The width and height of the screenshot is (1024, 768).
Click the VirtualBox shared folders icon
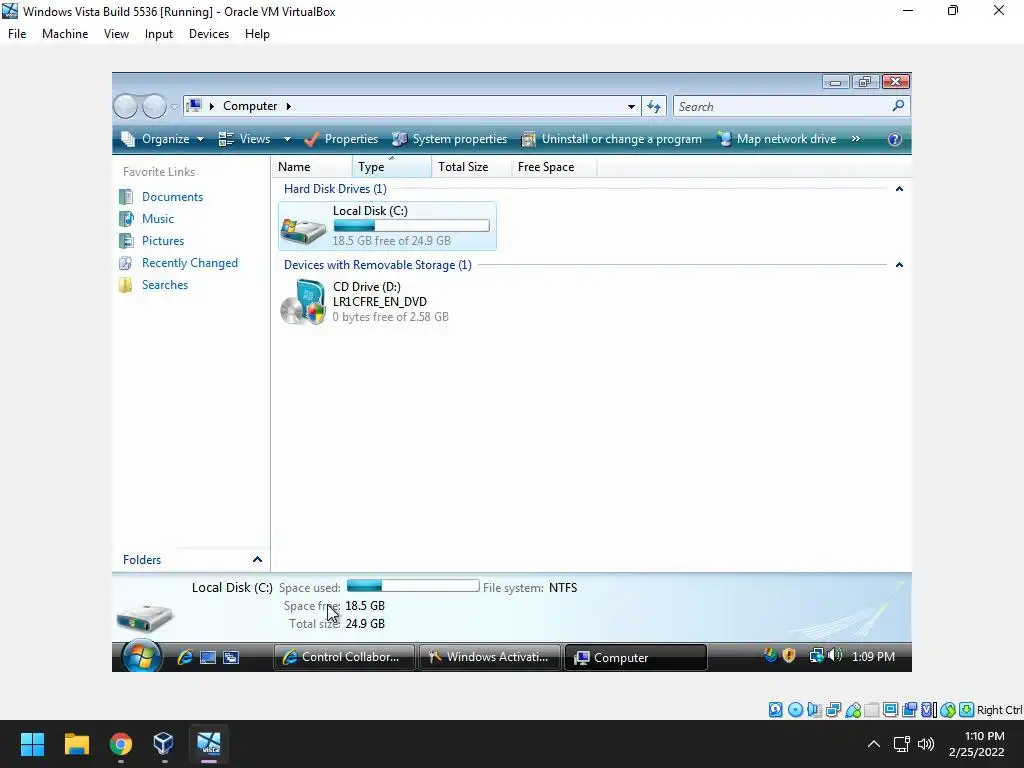872,710
